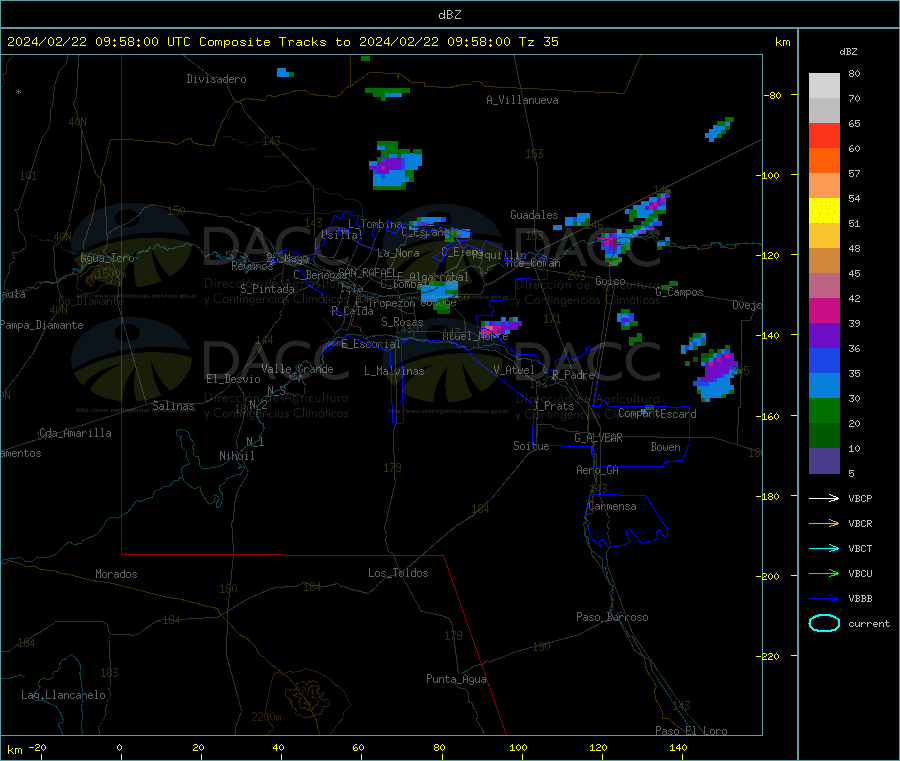Screen dimensions: 900x761
Task: Click the Guico label
Action: 610,281
